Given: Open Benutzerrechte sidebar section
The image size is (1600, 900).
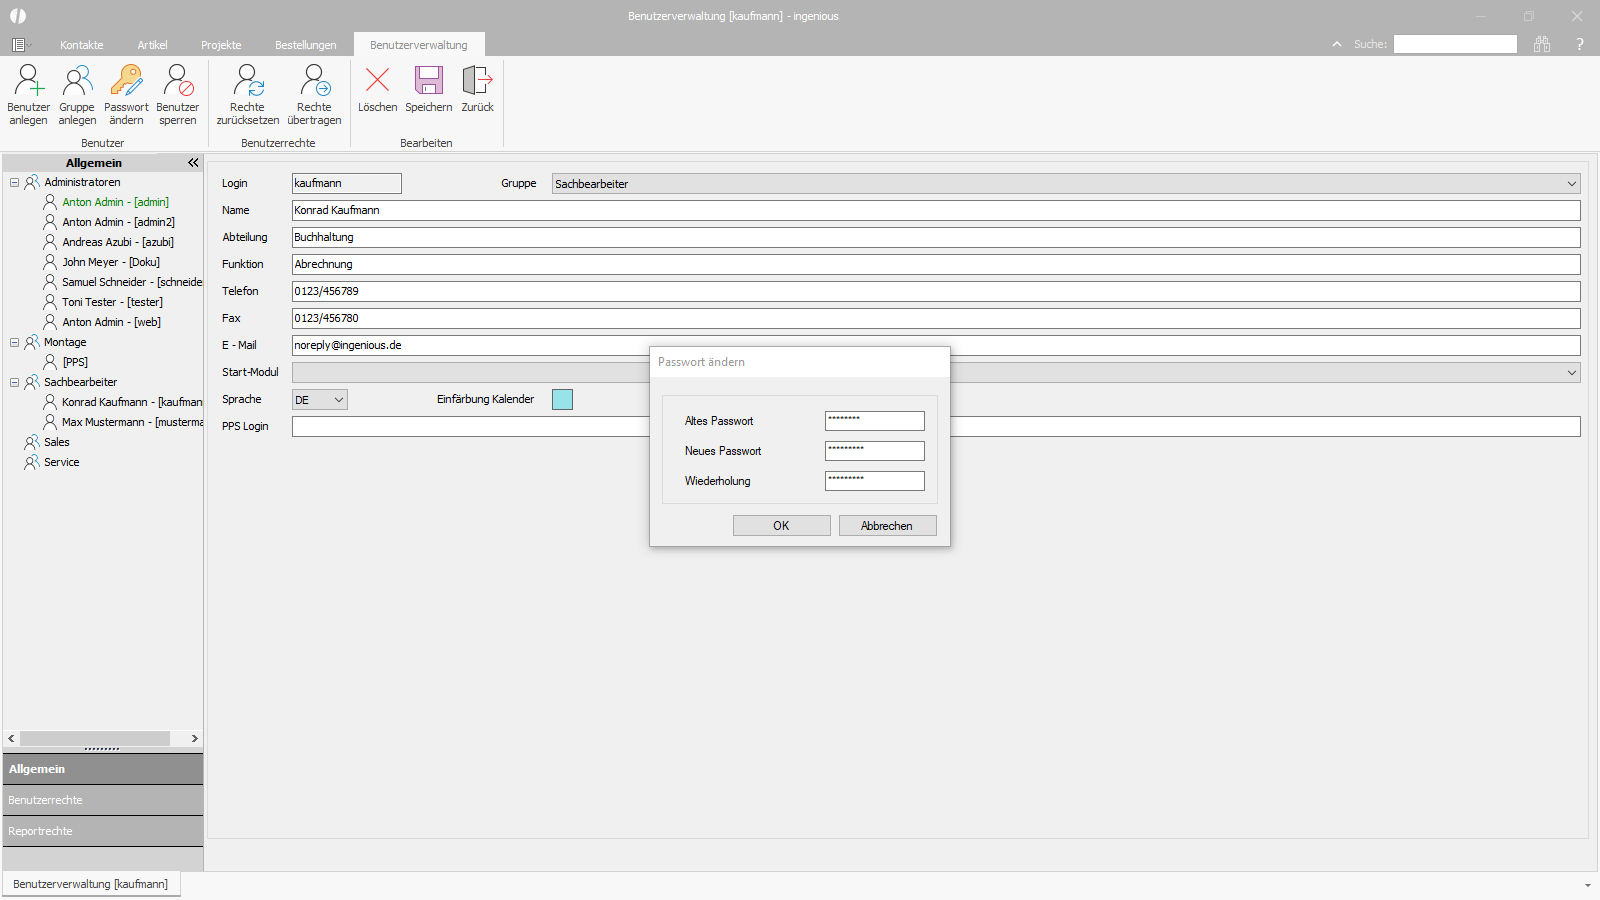Looking at the screenshot, I should (x=103, y=800).
